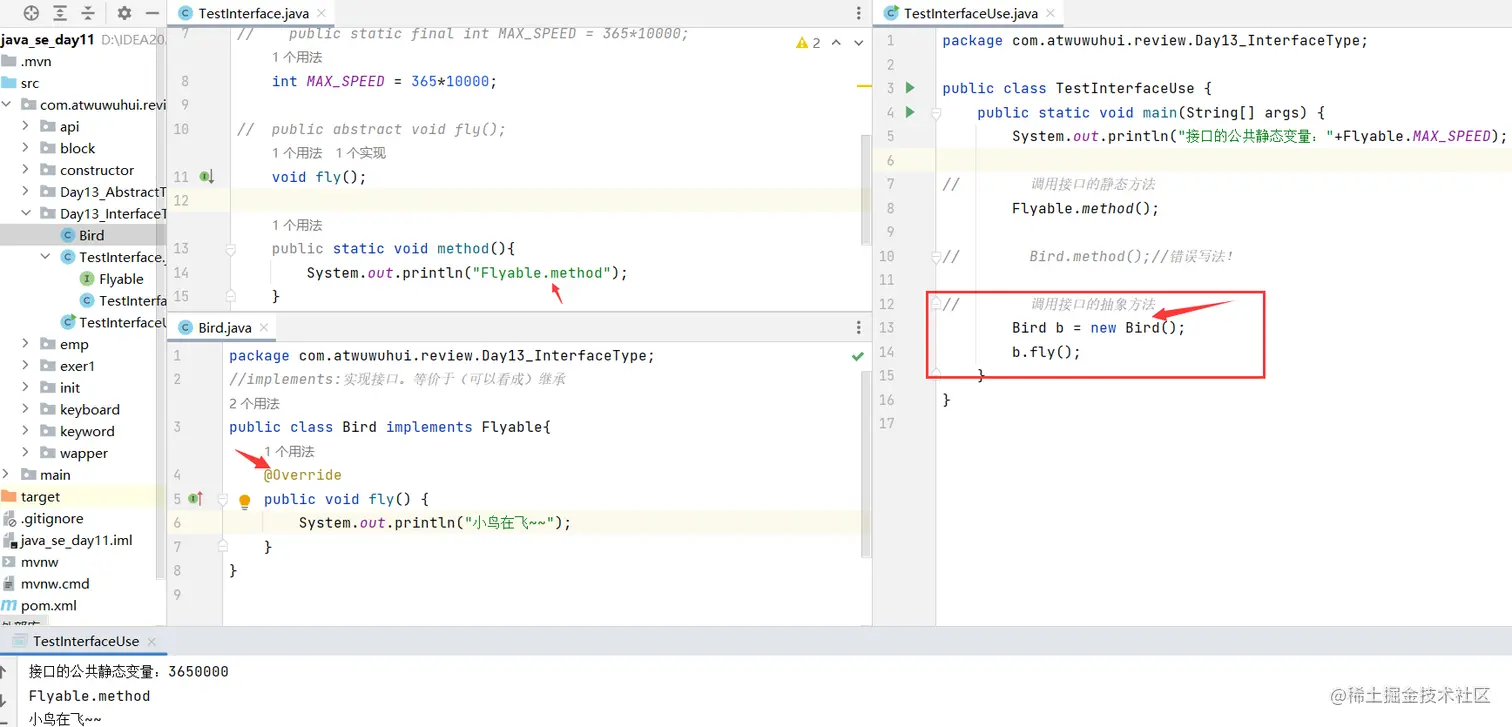Click the '1 个实现' inlay hint
Image resolution: width=1512 pixels, height=727 pixels.
360,153
